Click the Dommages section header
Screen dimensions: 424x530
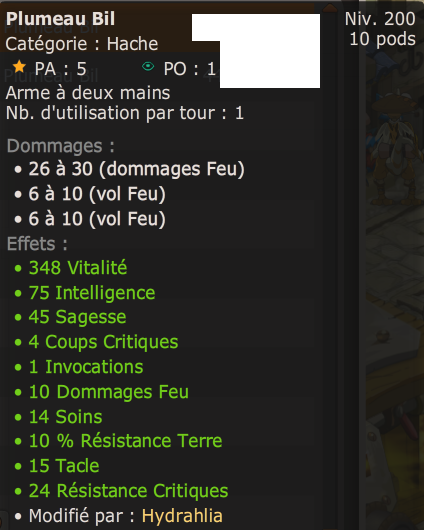click(61, 146)
